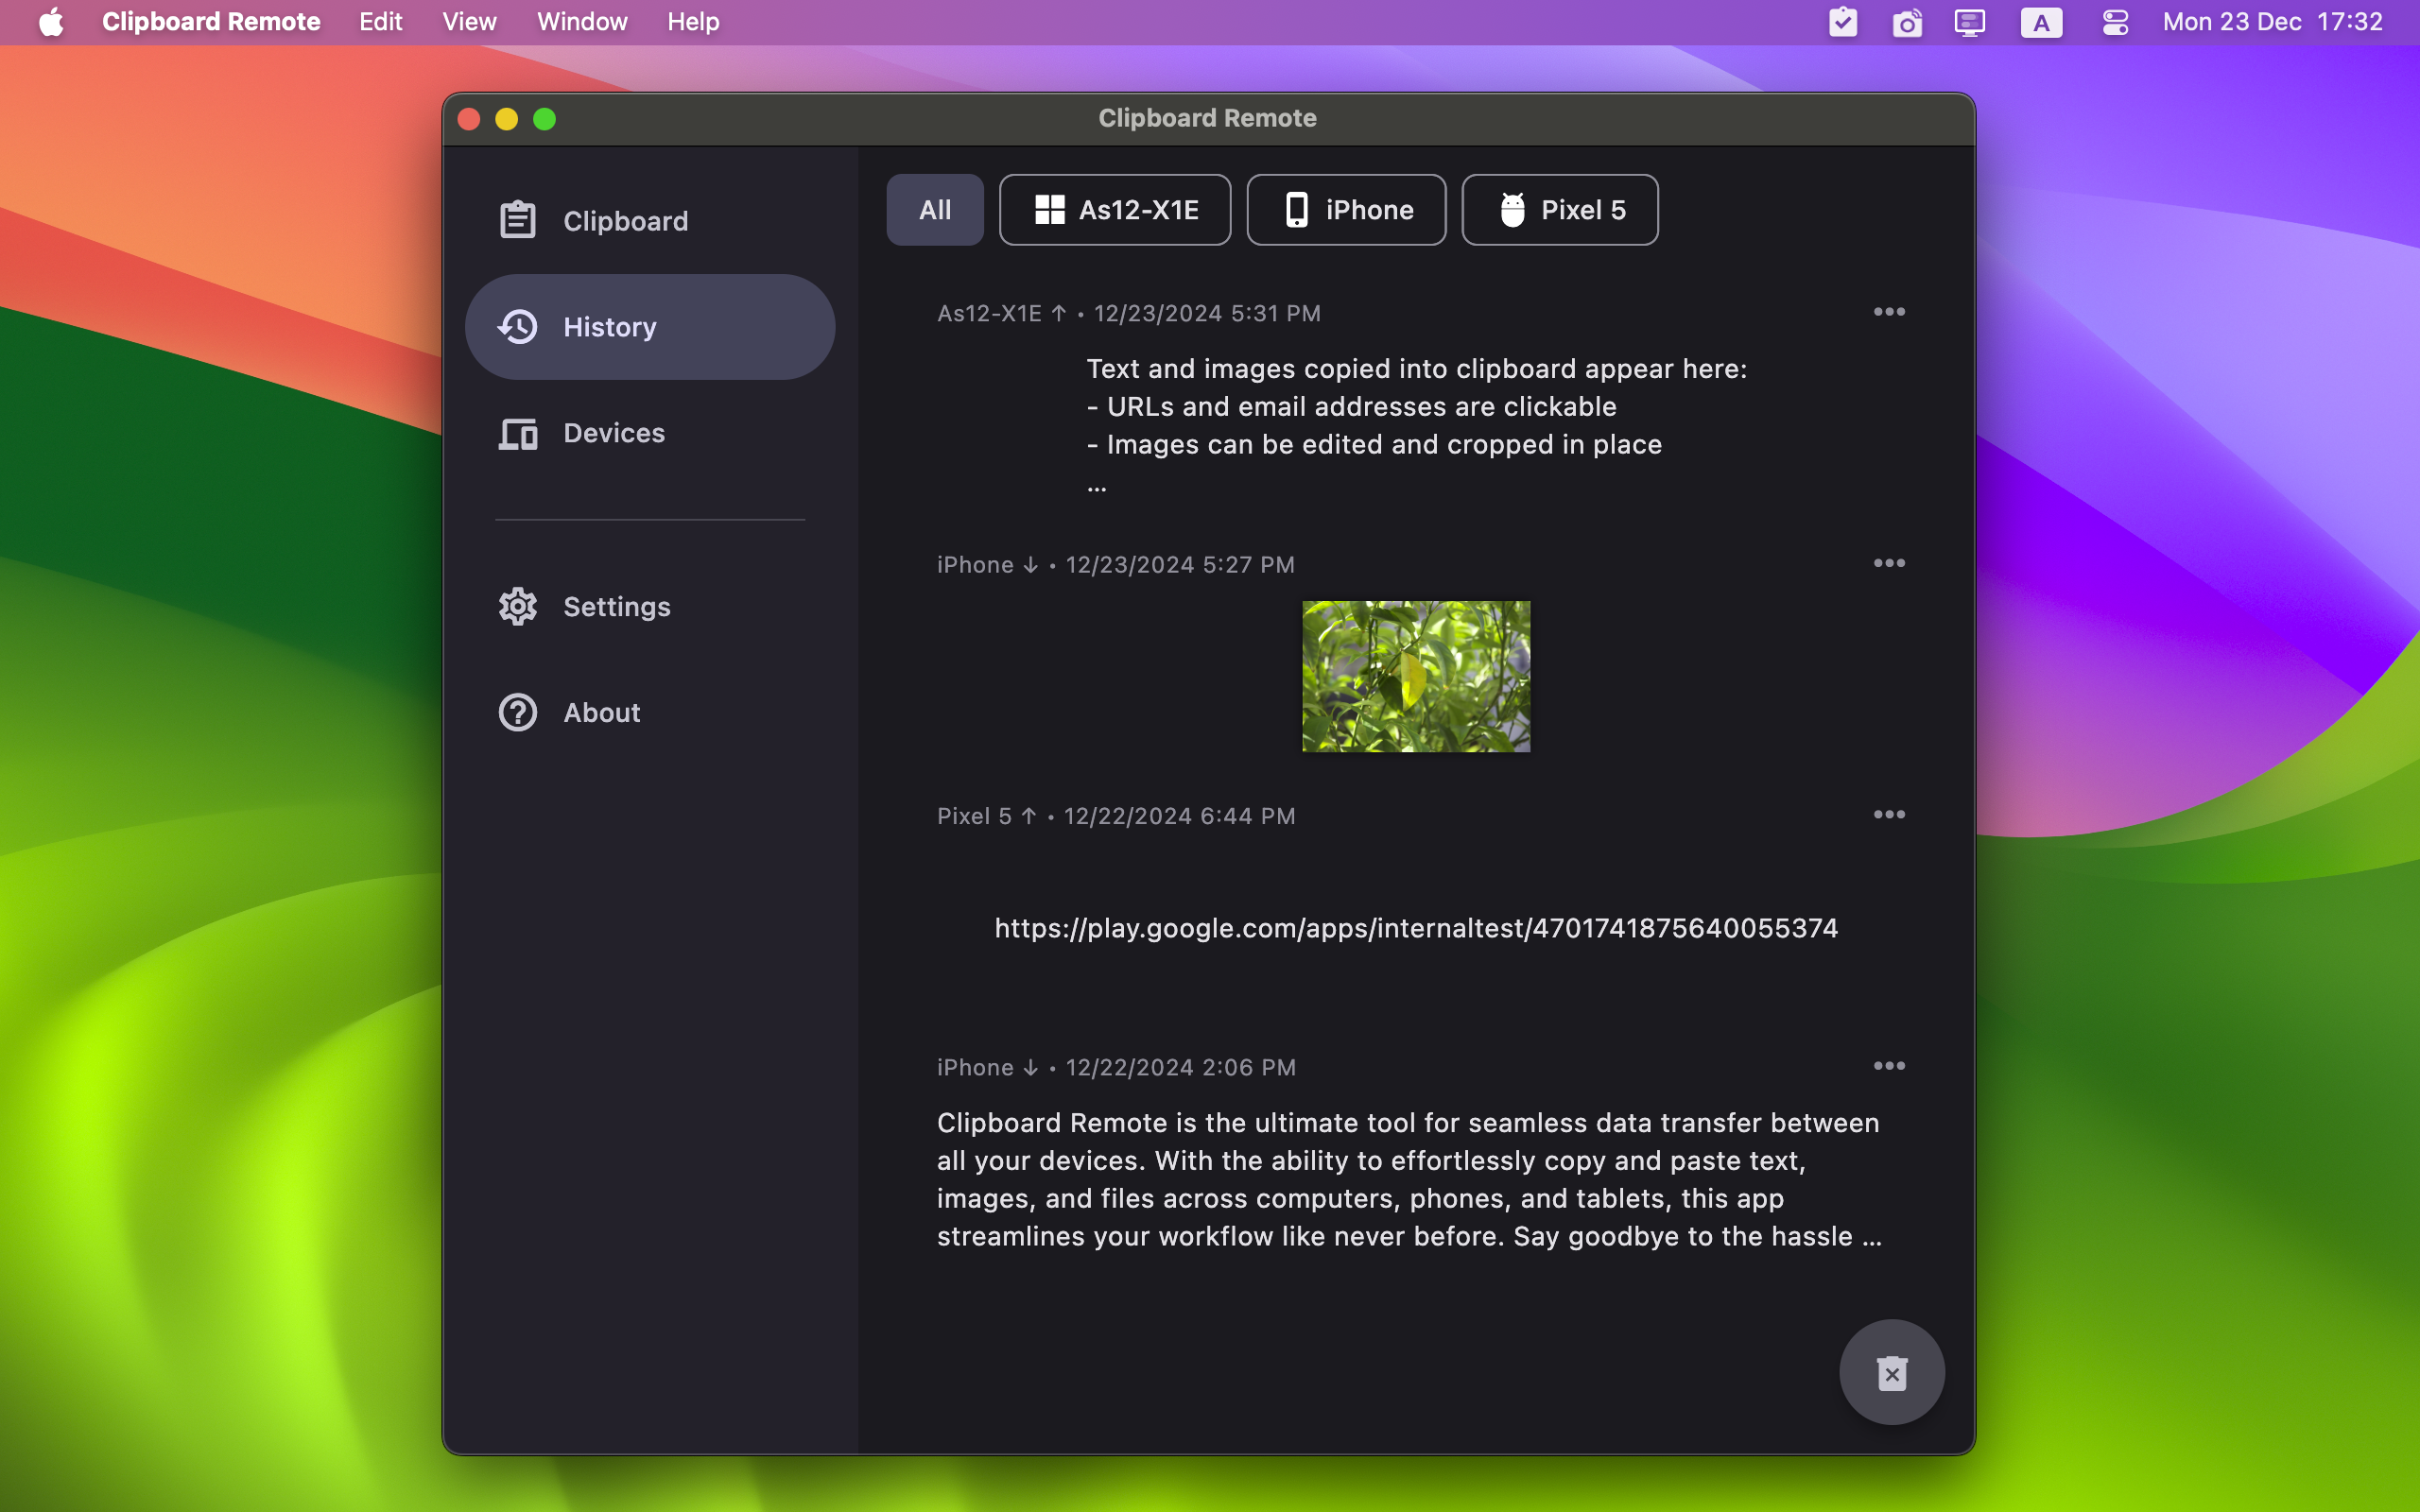Click the date and time in menu bar
Viewport: 2420px width, 1512px height.
2273,22
